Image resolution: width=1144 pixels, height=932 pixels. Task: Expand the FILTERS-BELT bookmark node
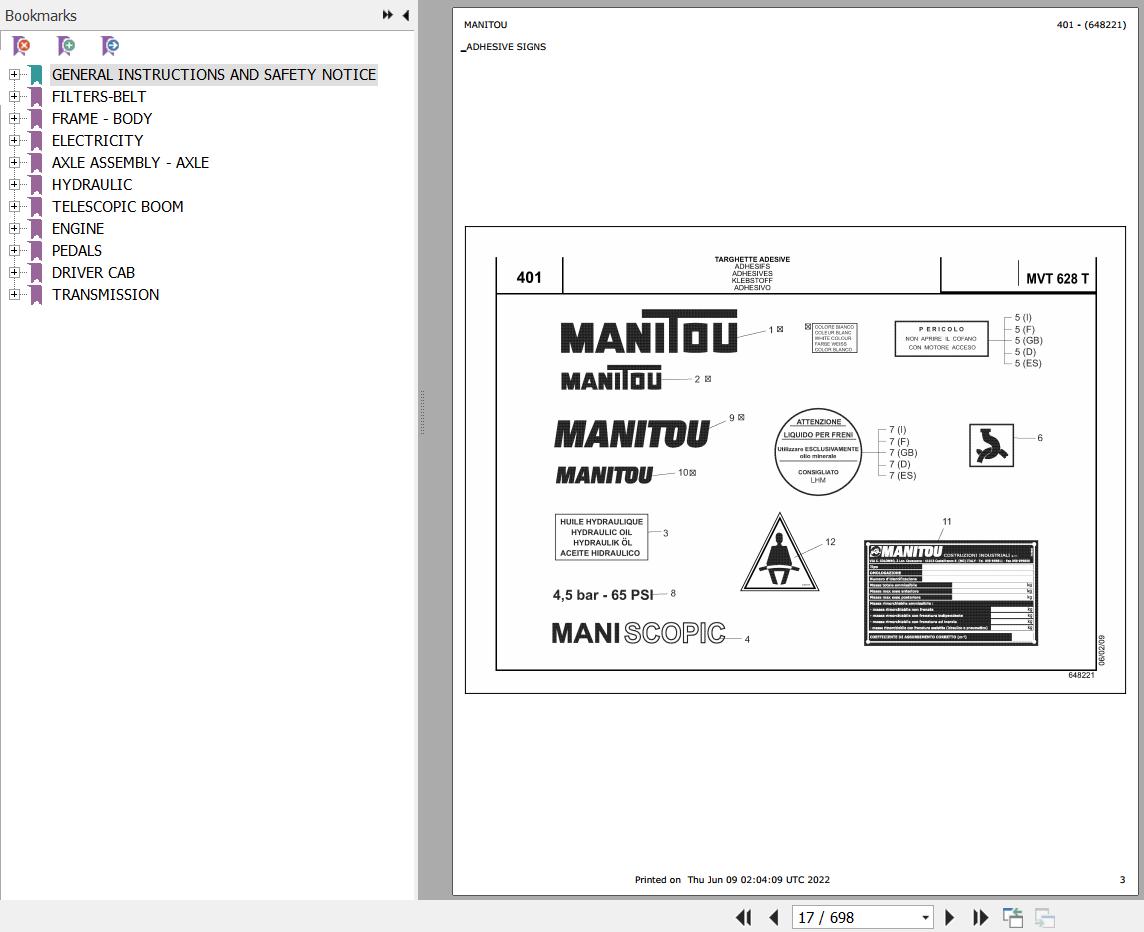point(14,96)
